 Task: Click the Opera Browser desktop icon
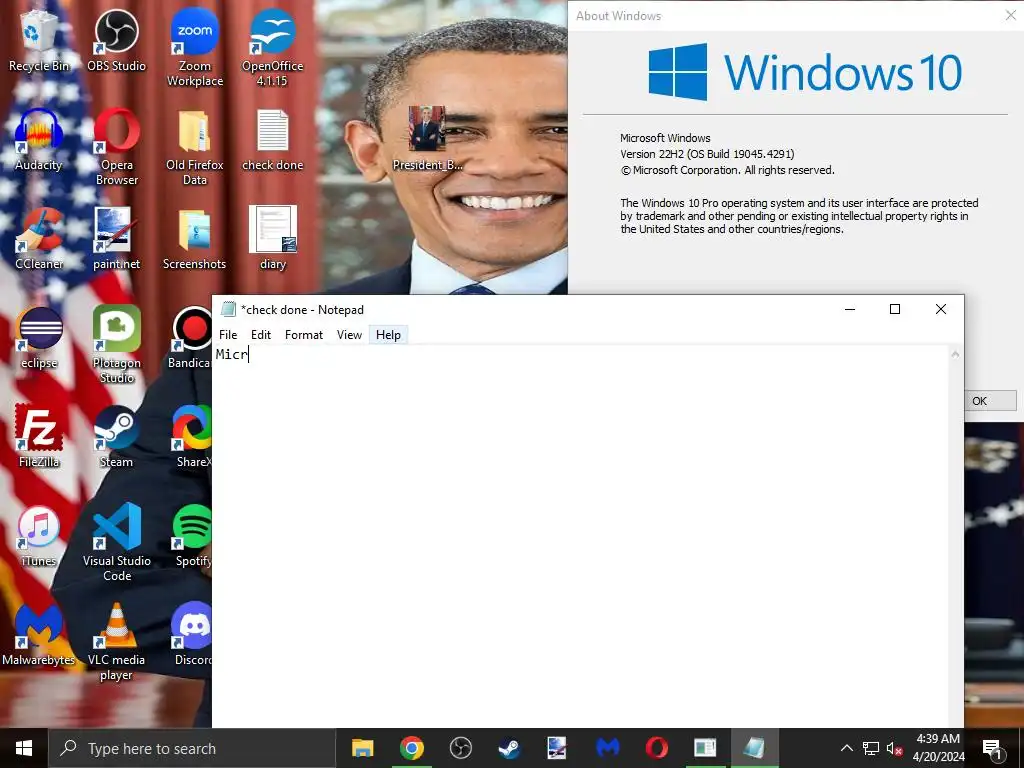coord(116,147)
